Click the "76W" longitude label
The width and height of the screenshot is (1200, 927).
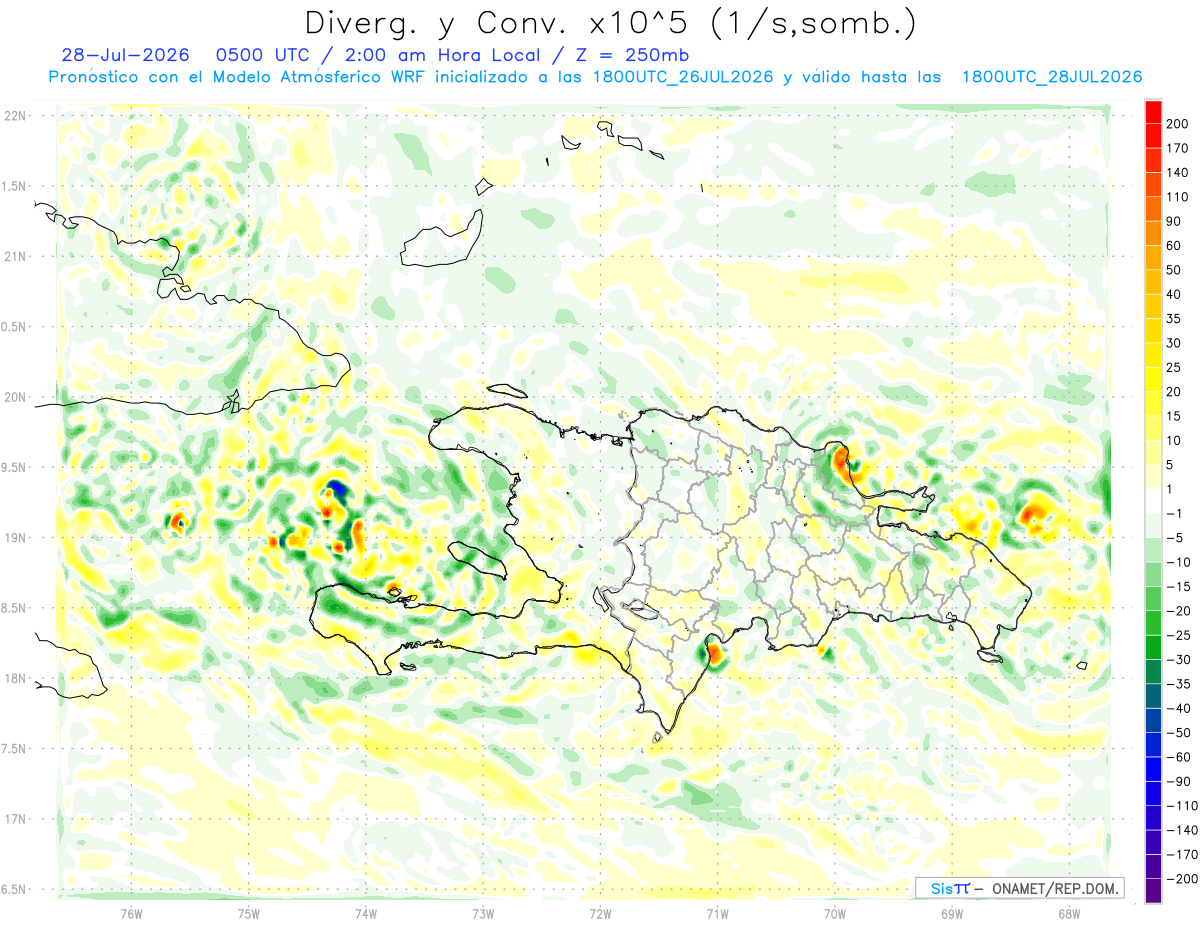click(131, 914)
